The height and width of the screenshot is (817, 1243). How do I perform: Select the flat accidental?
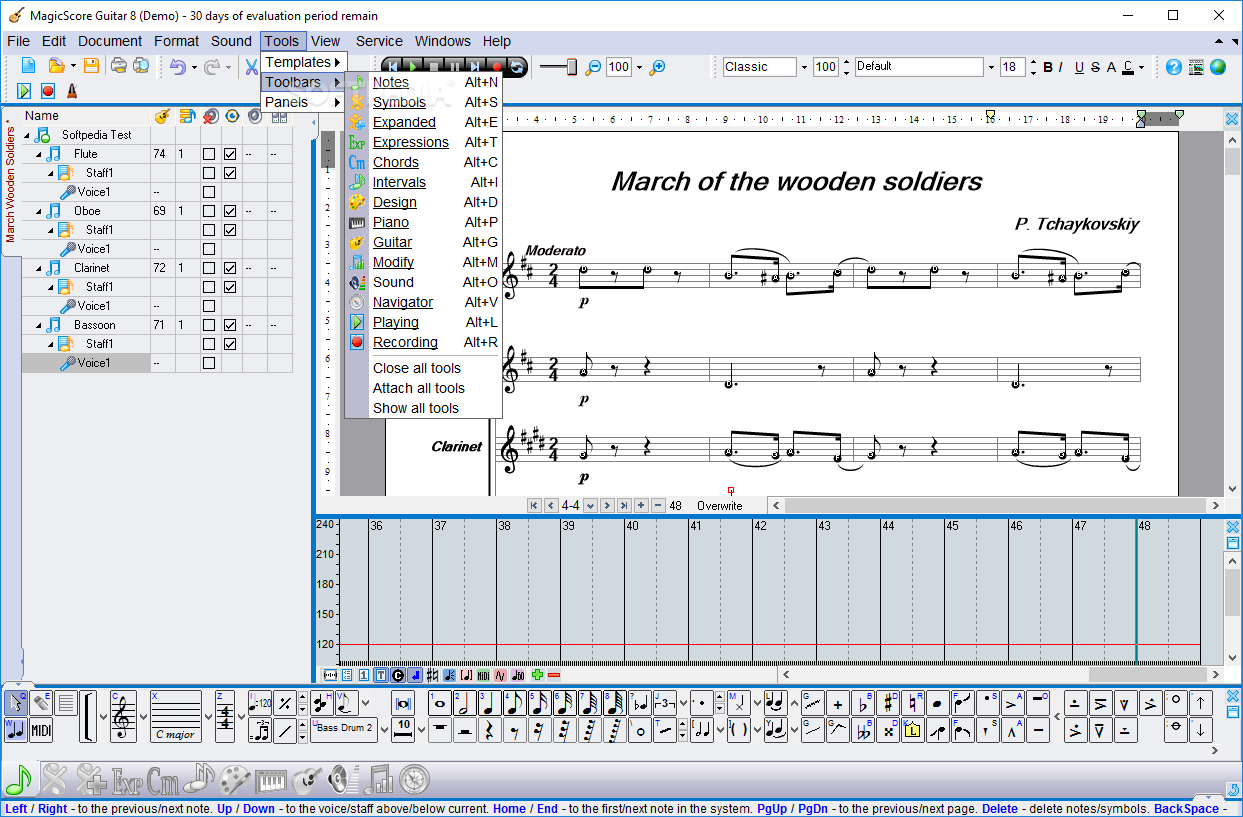coord(863,703)
